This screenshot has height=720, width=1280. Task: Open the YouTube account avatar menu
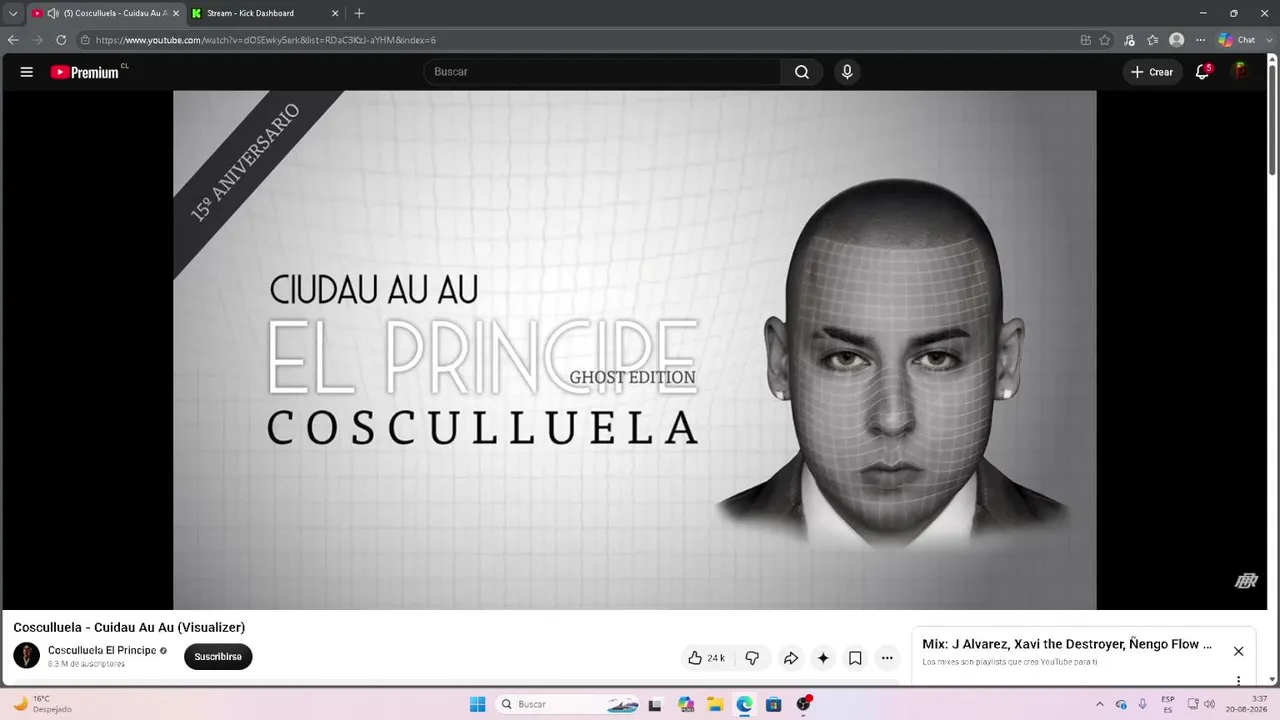(1240, 72)
